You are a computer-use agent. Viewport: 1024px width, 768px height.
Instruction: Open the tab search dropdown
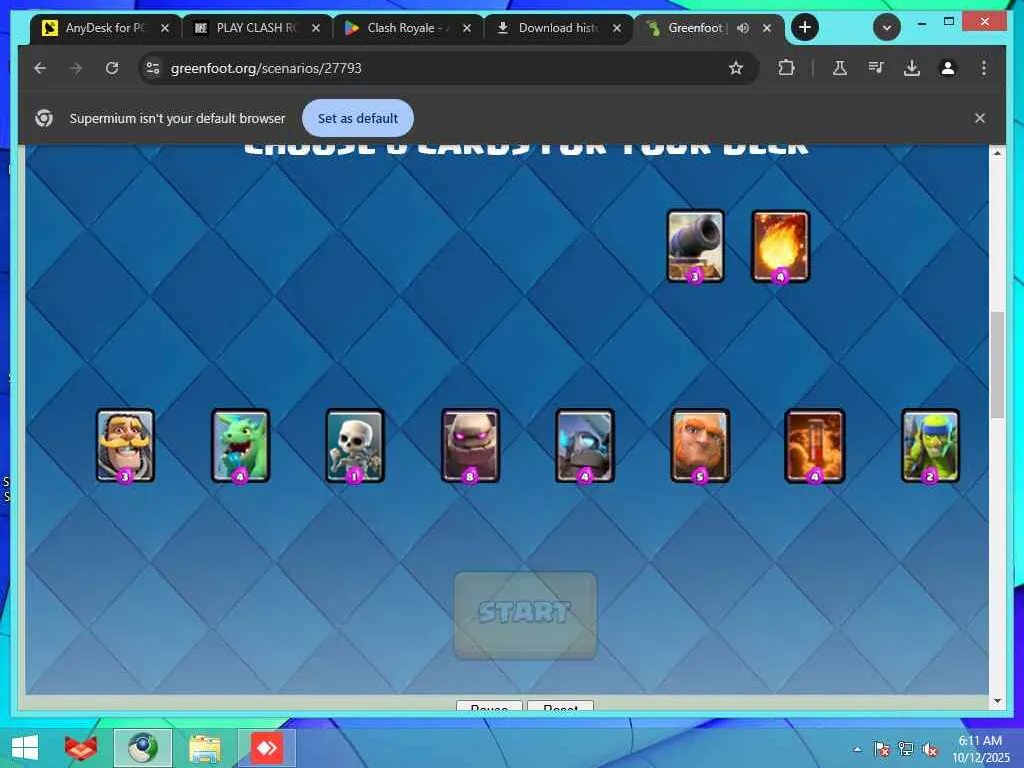(887, 27)
